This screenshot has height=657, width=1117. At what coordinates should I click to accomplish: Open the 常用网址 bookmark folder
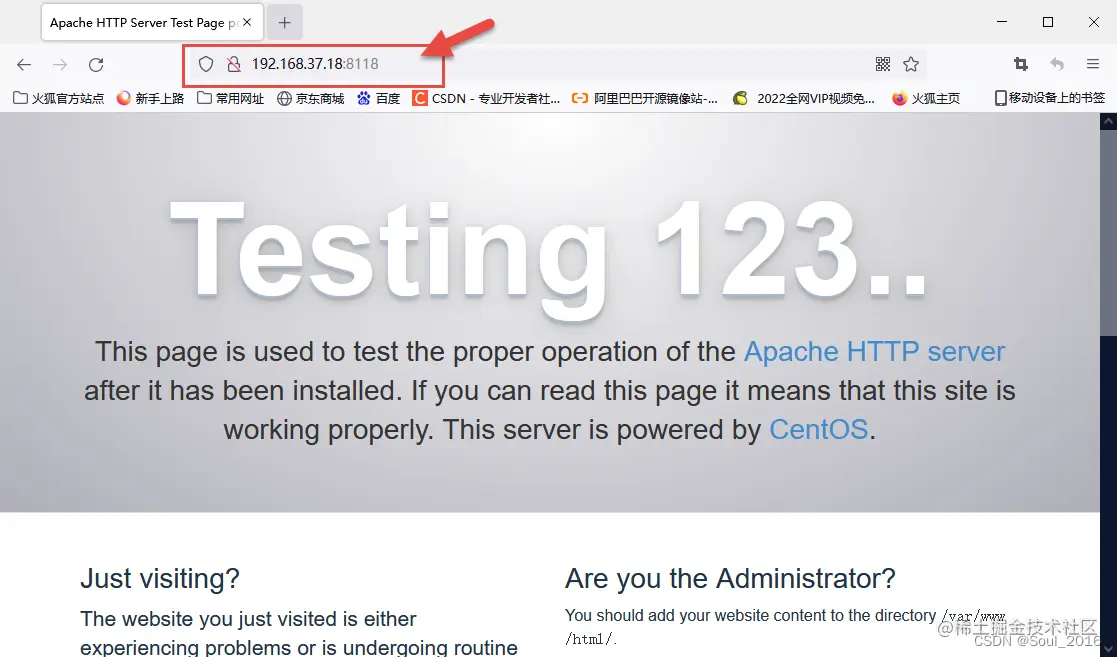(x=231, y=98)
